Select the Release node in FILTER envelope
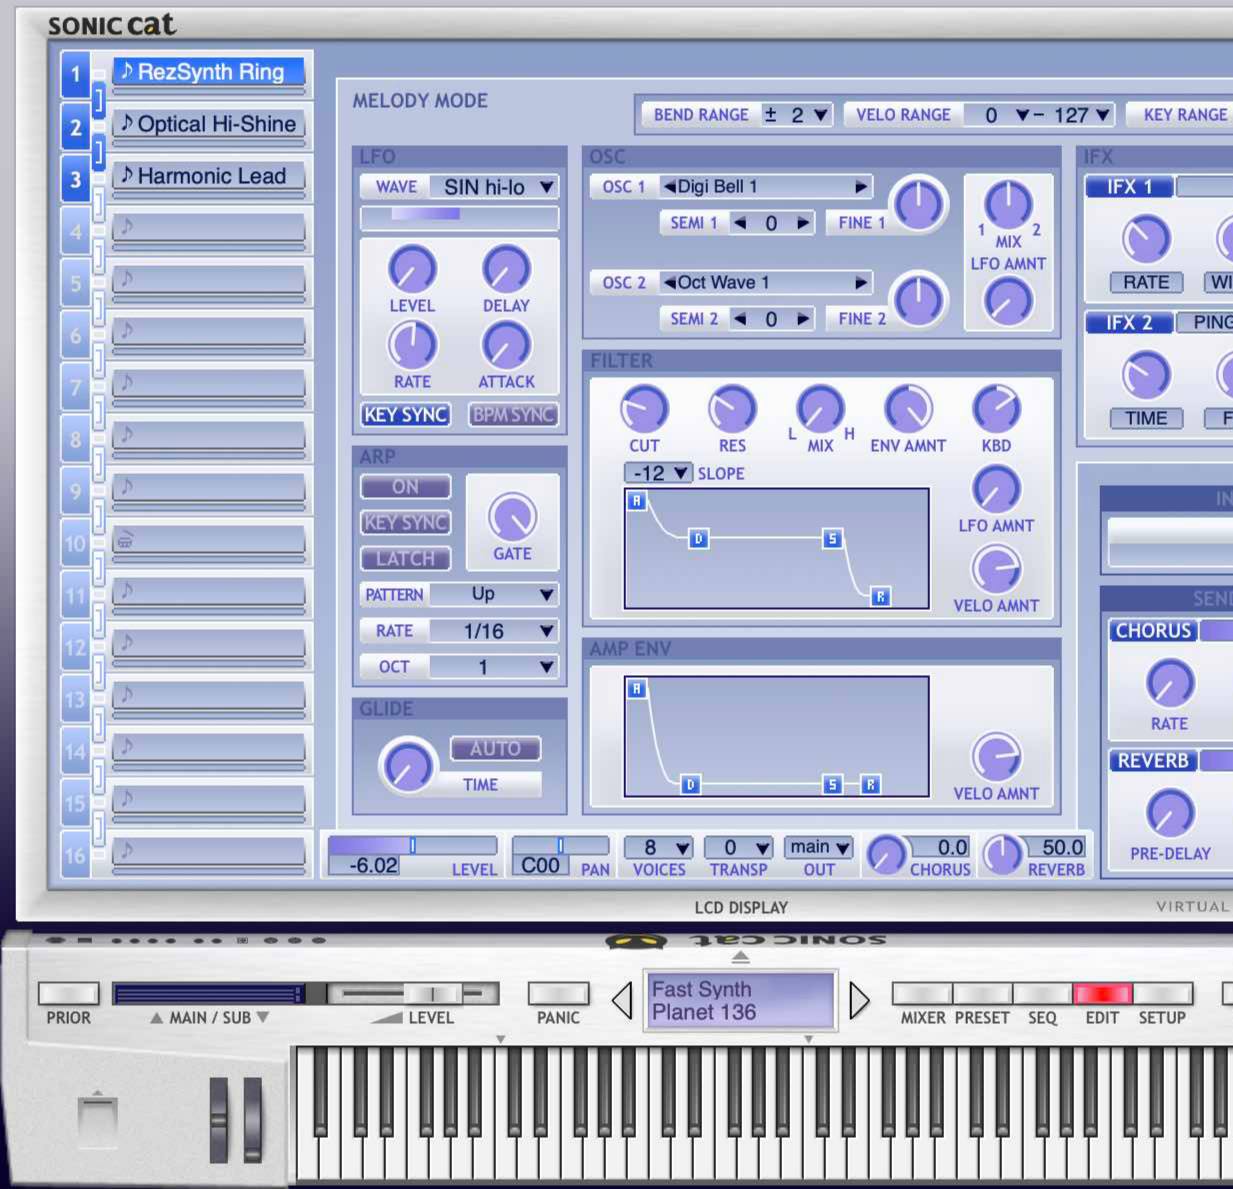The width and height of the screenshot is (1233, 1189). coord(880,597)
